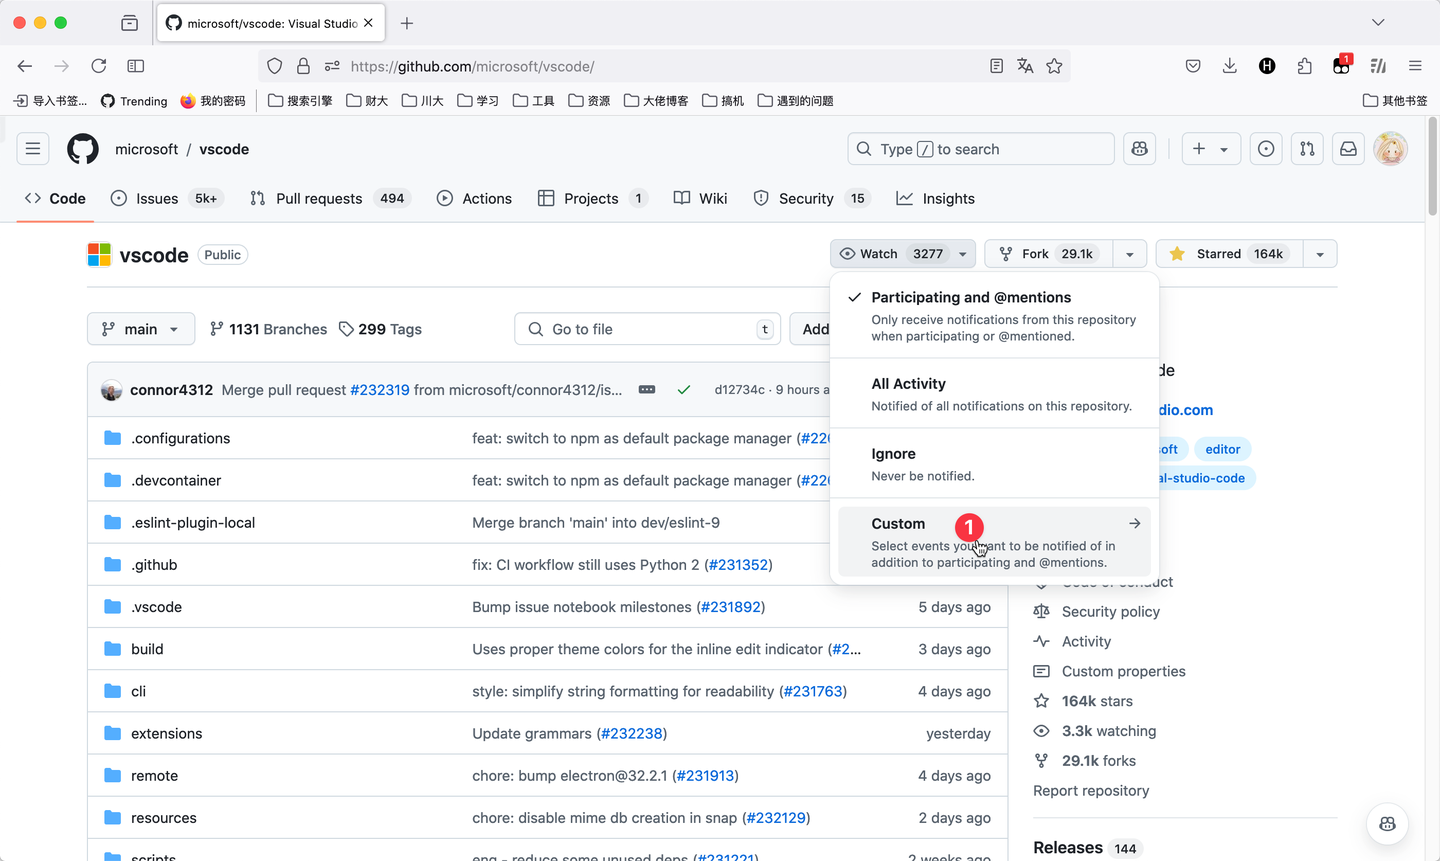The width and height of the screenshot is (1440, 861).
Task: Bookmark this page with the star icon
Action: tap(1054, 66)
